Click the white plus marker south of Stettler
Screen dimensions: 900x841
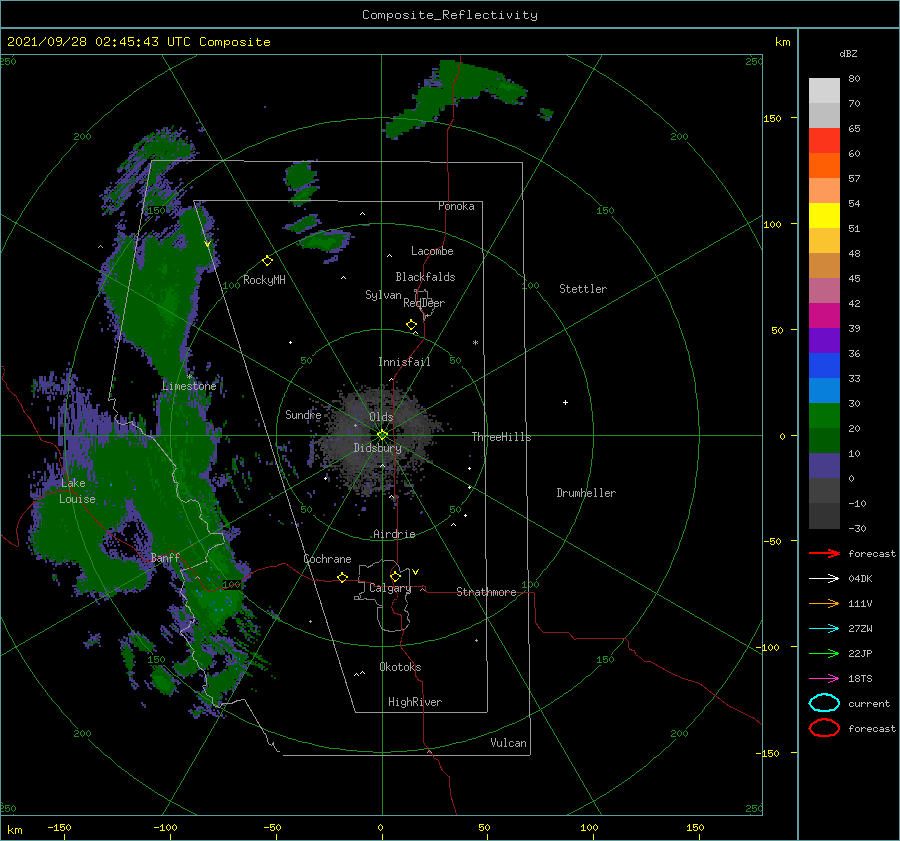click(565, 402)
